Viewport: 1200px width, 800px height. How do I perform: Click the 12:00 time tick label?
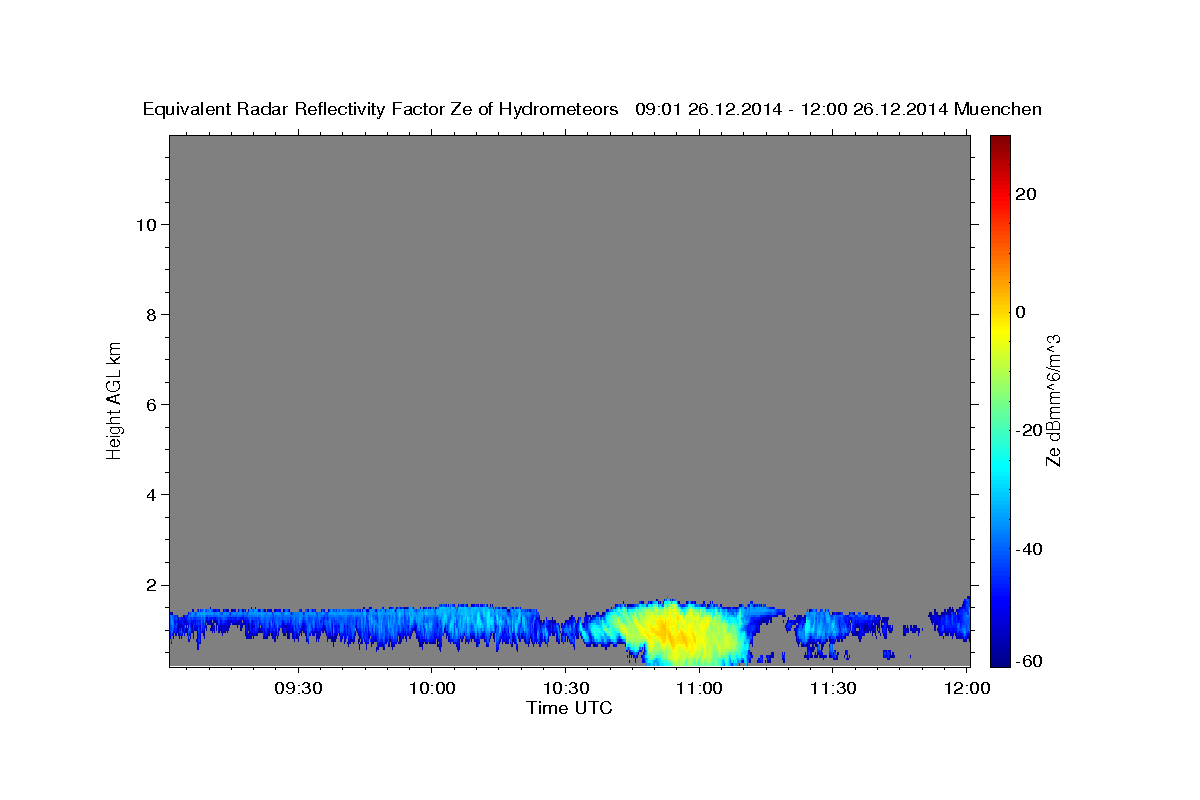(966, 688)
